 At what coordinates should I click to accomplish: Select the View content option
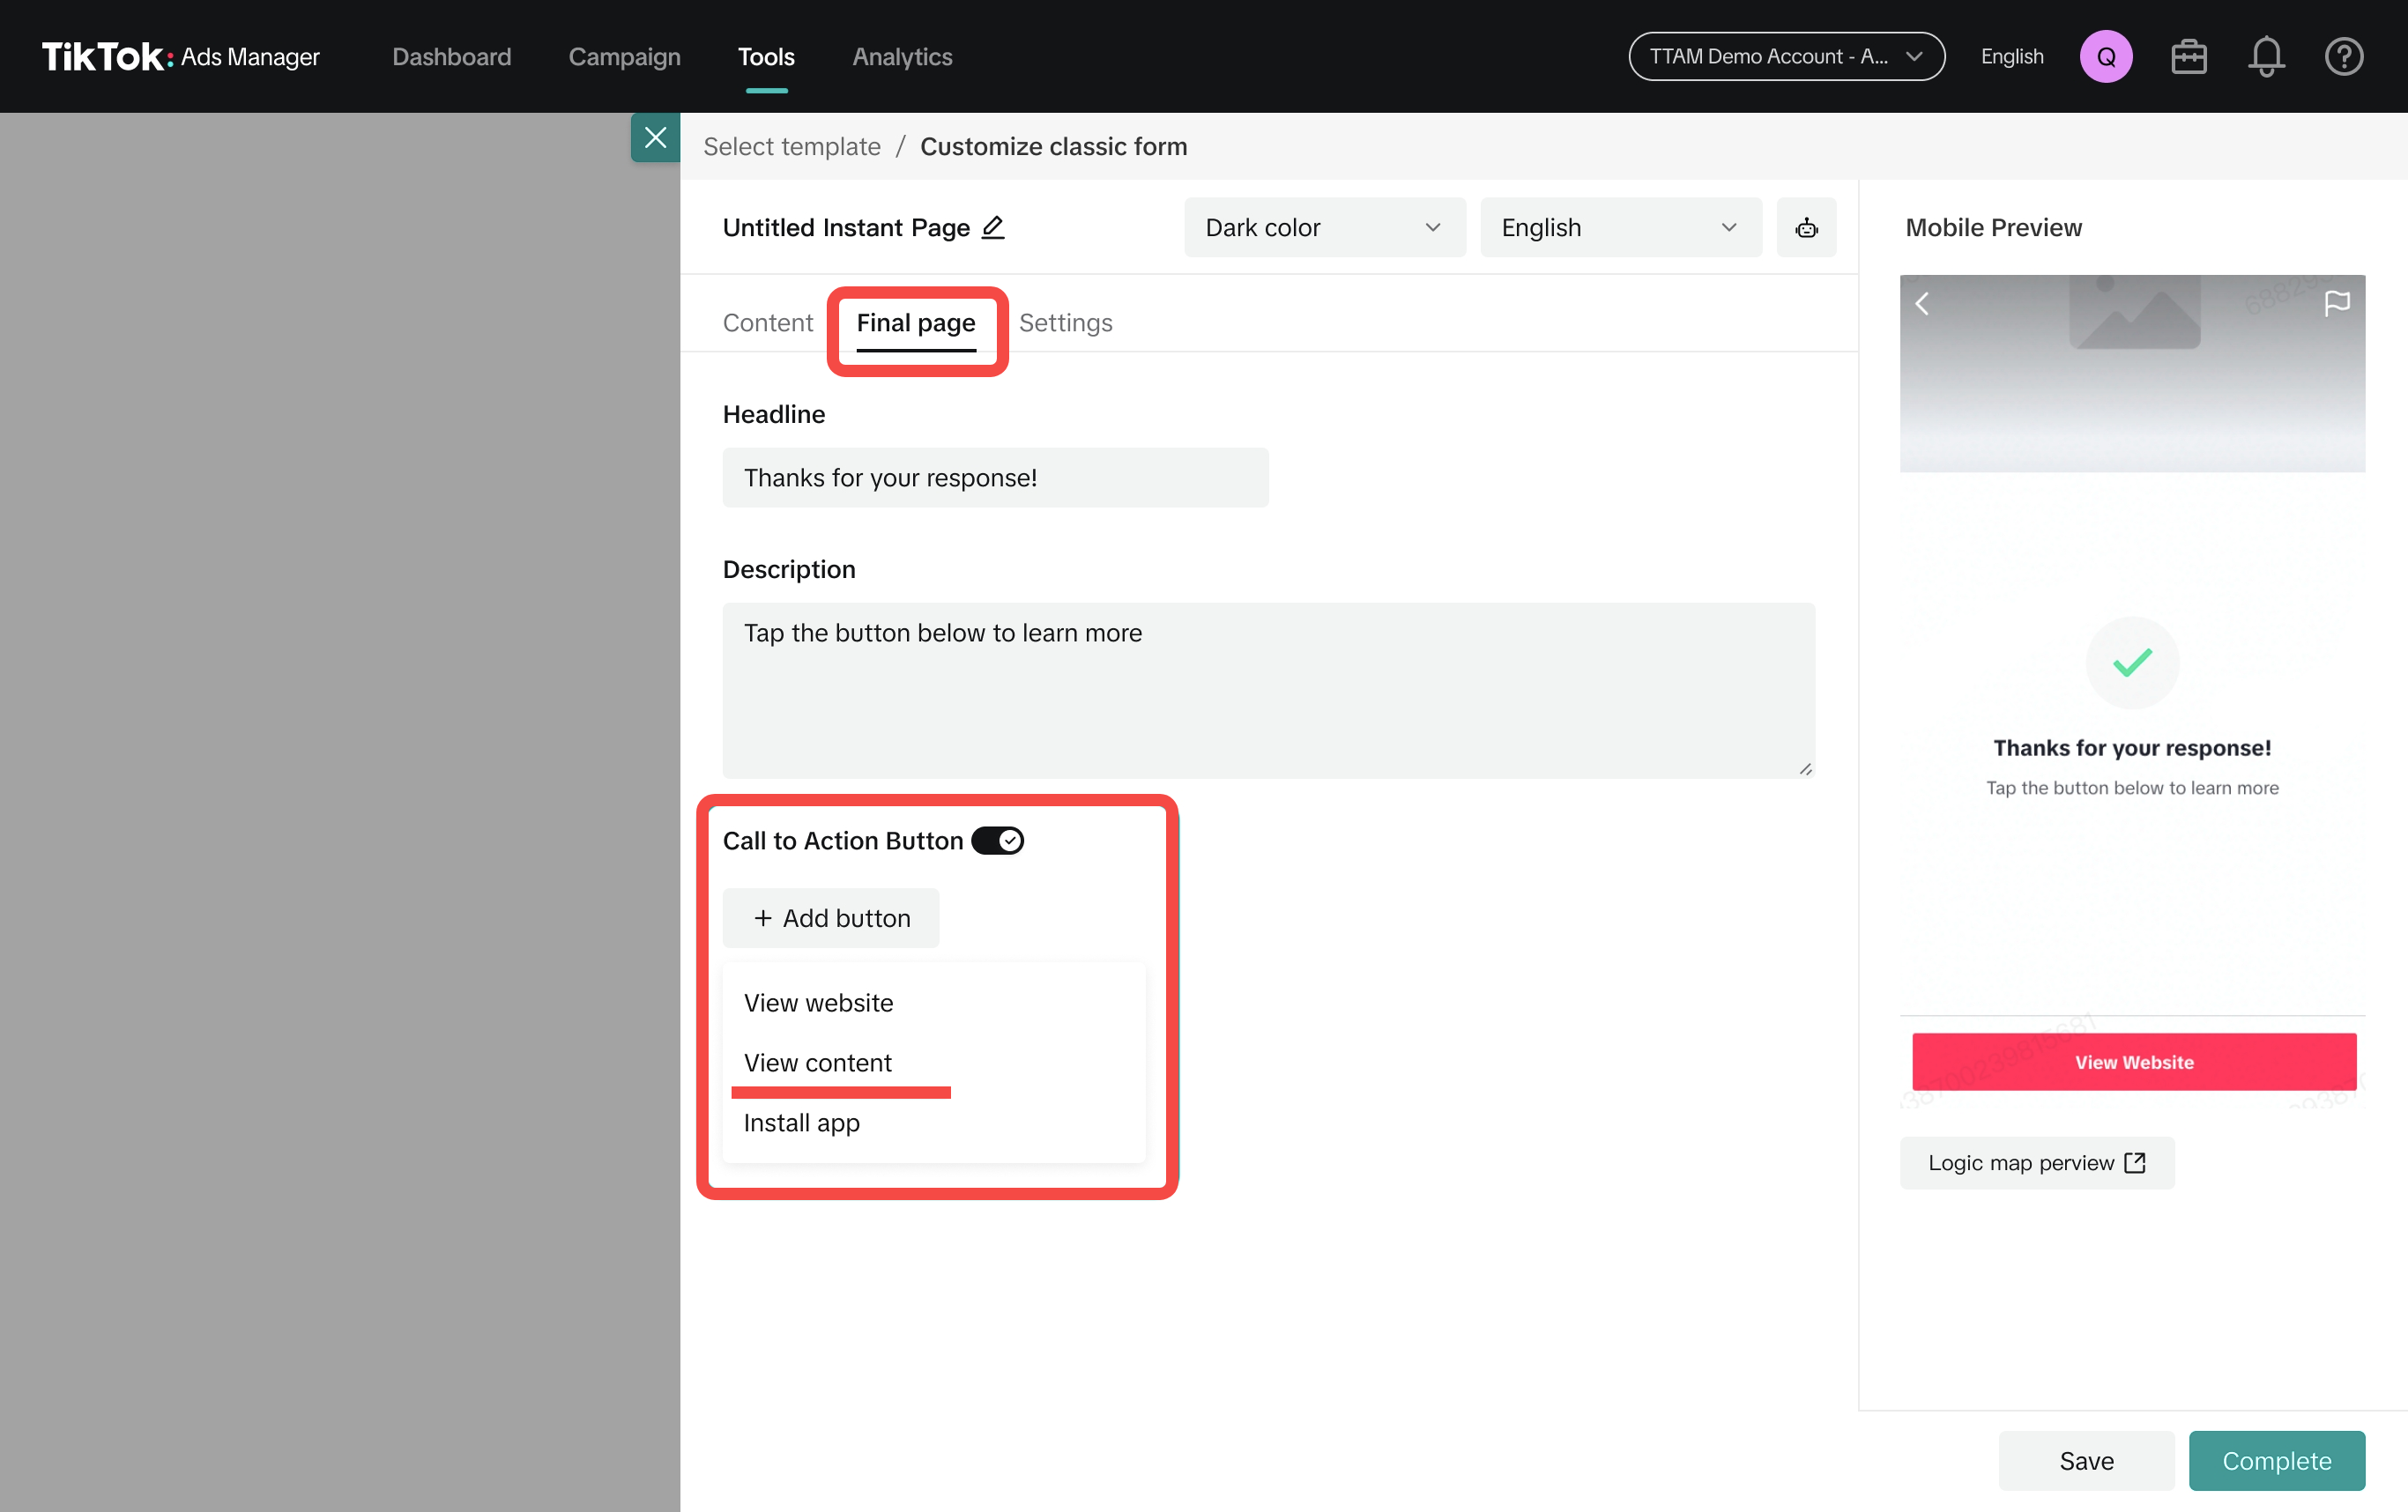[x=817, y=1062]
